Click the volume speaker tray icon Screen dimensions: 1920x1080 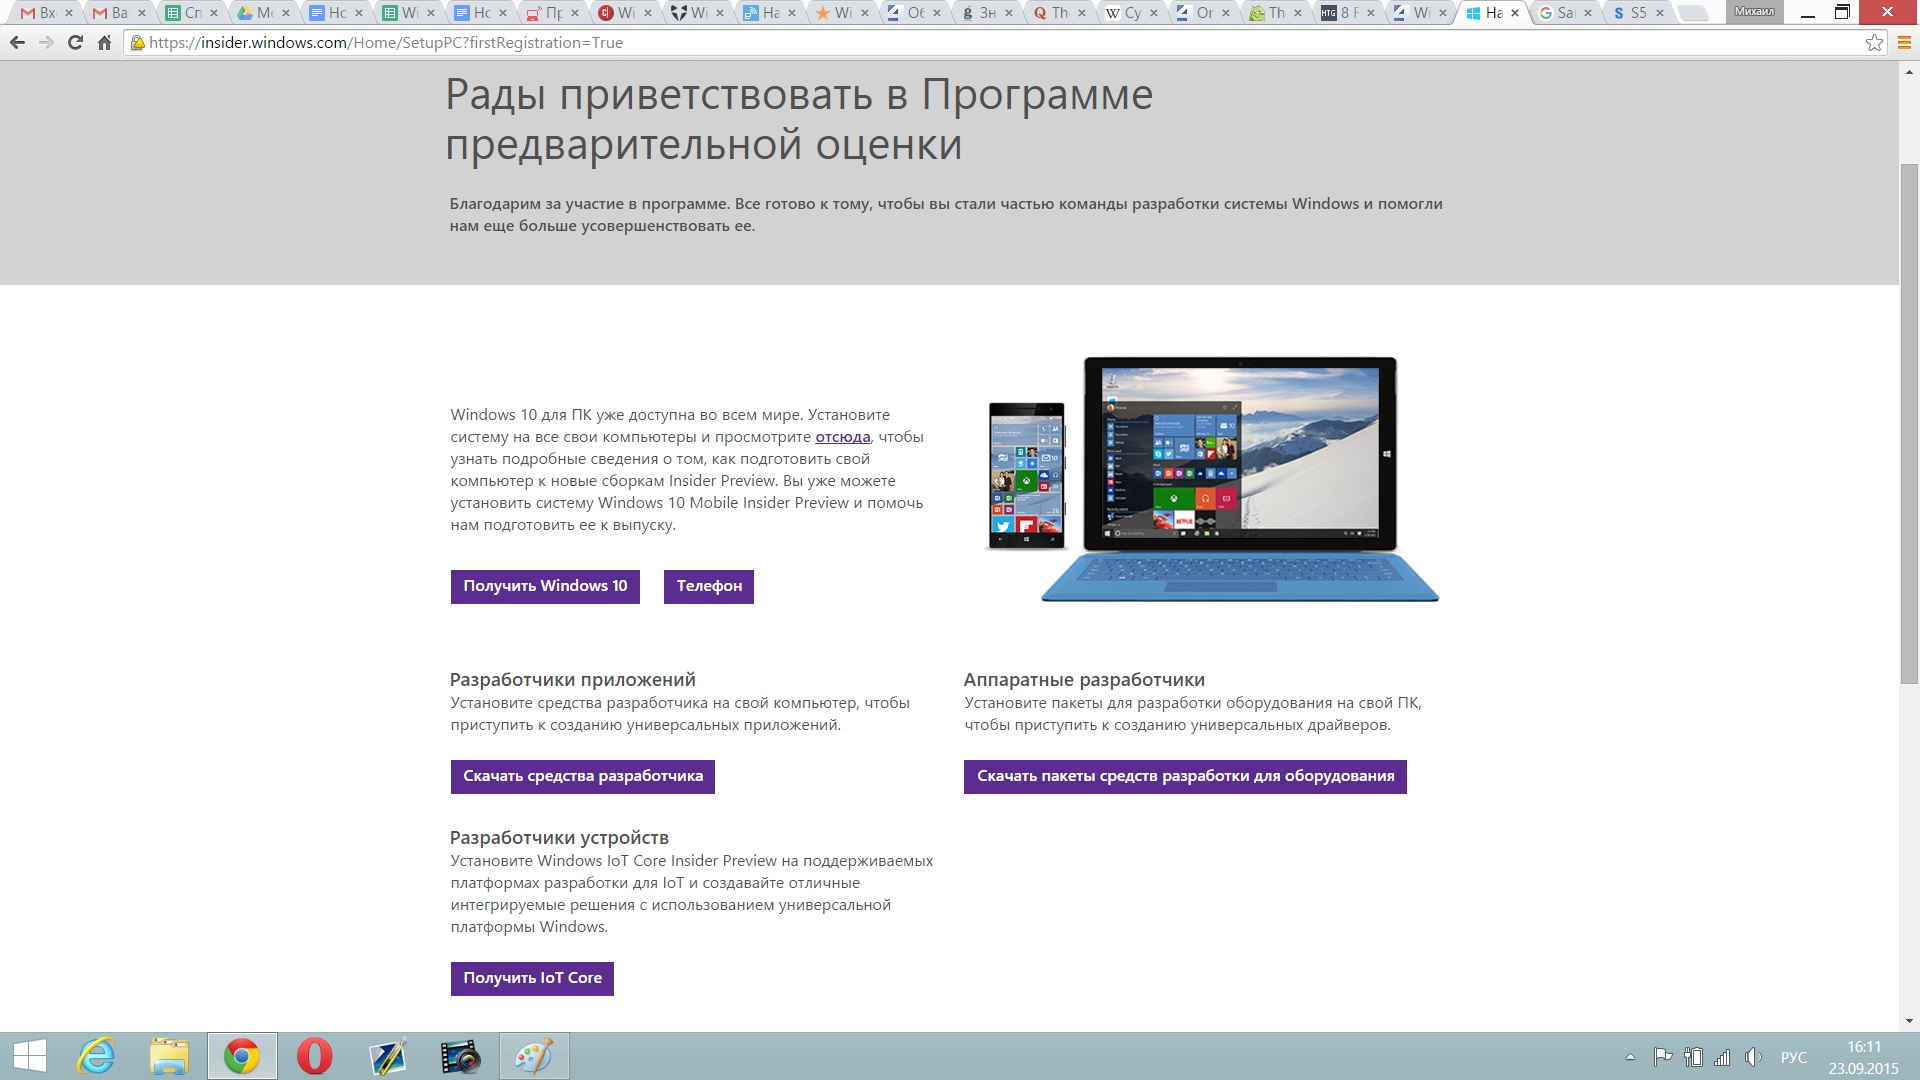(x=1753, y=1057)
